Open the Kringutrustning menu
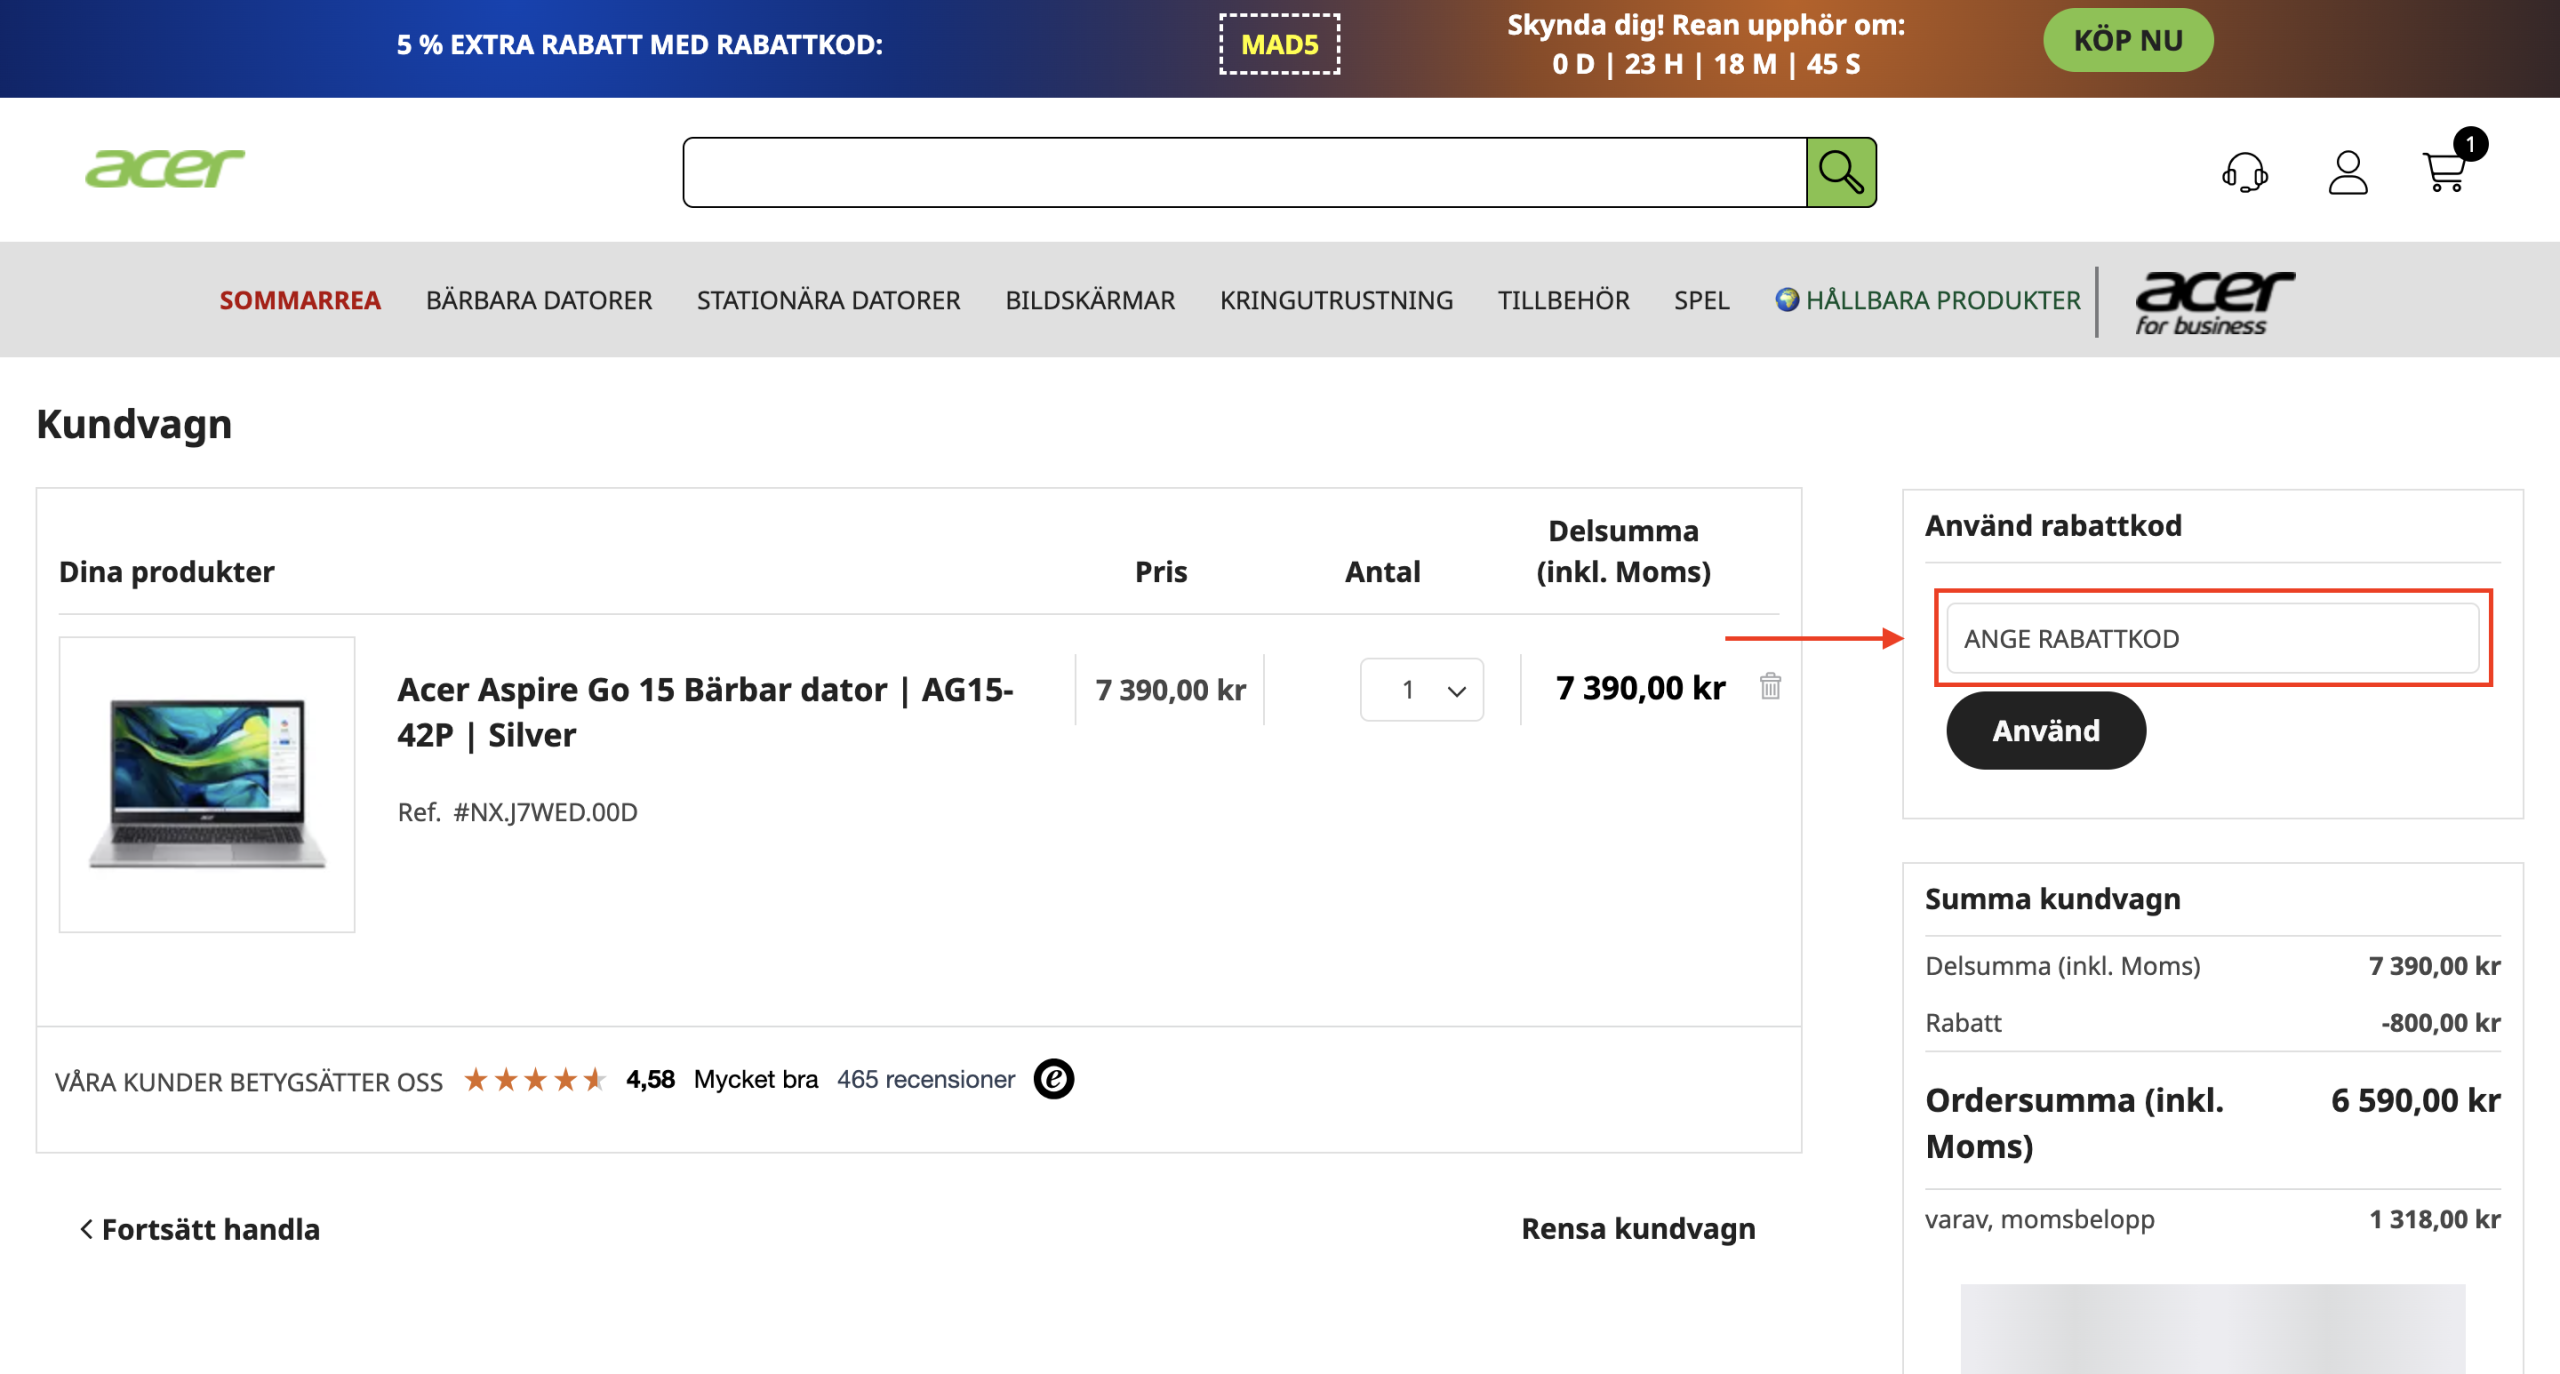The height and width of the screenshot is (1374, 2560). [1336, 300]
